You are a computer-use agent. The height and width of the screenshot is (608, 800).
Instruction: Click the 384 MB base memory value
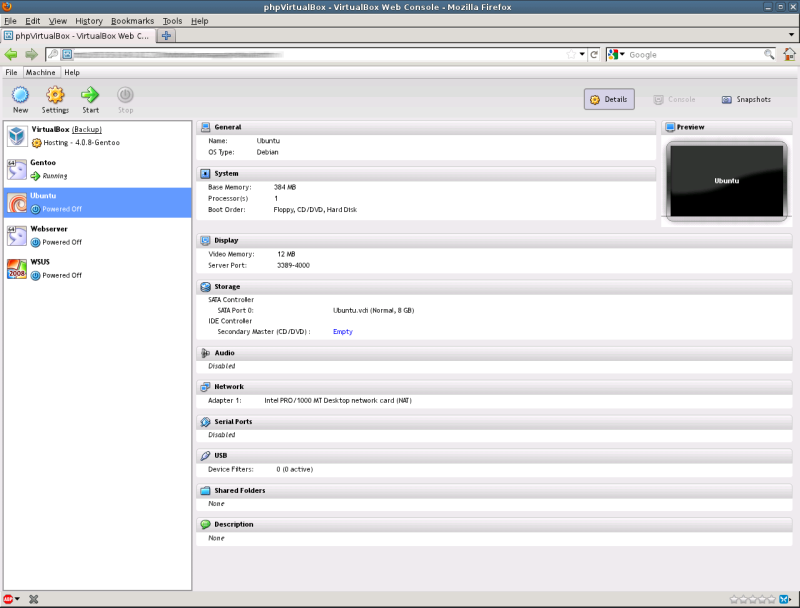(285, 187)
